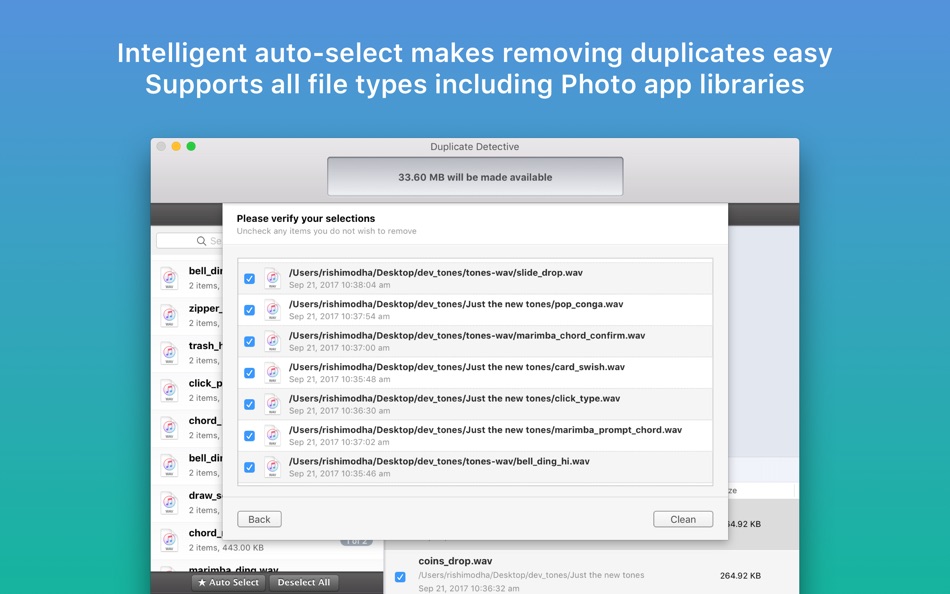This screenshot has height=594, width=950.
Task: Uncheck the bell_ding_hi.wav checkbox
Action: click(249, 467)
